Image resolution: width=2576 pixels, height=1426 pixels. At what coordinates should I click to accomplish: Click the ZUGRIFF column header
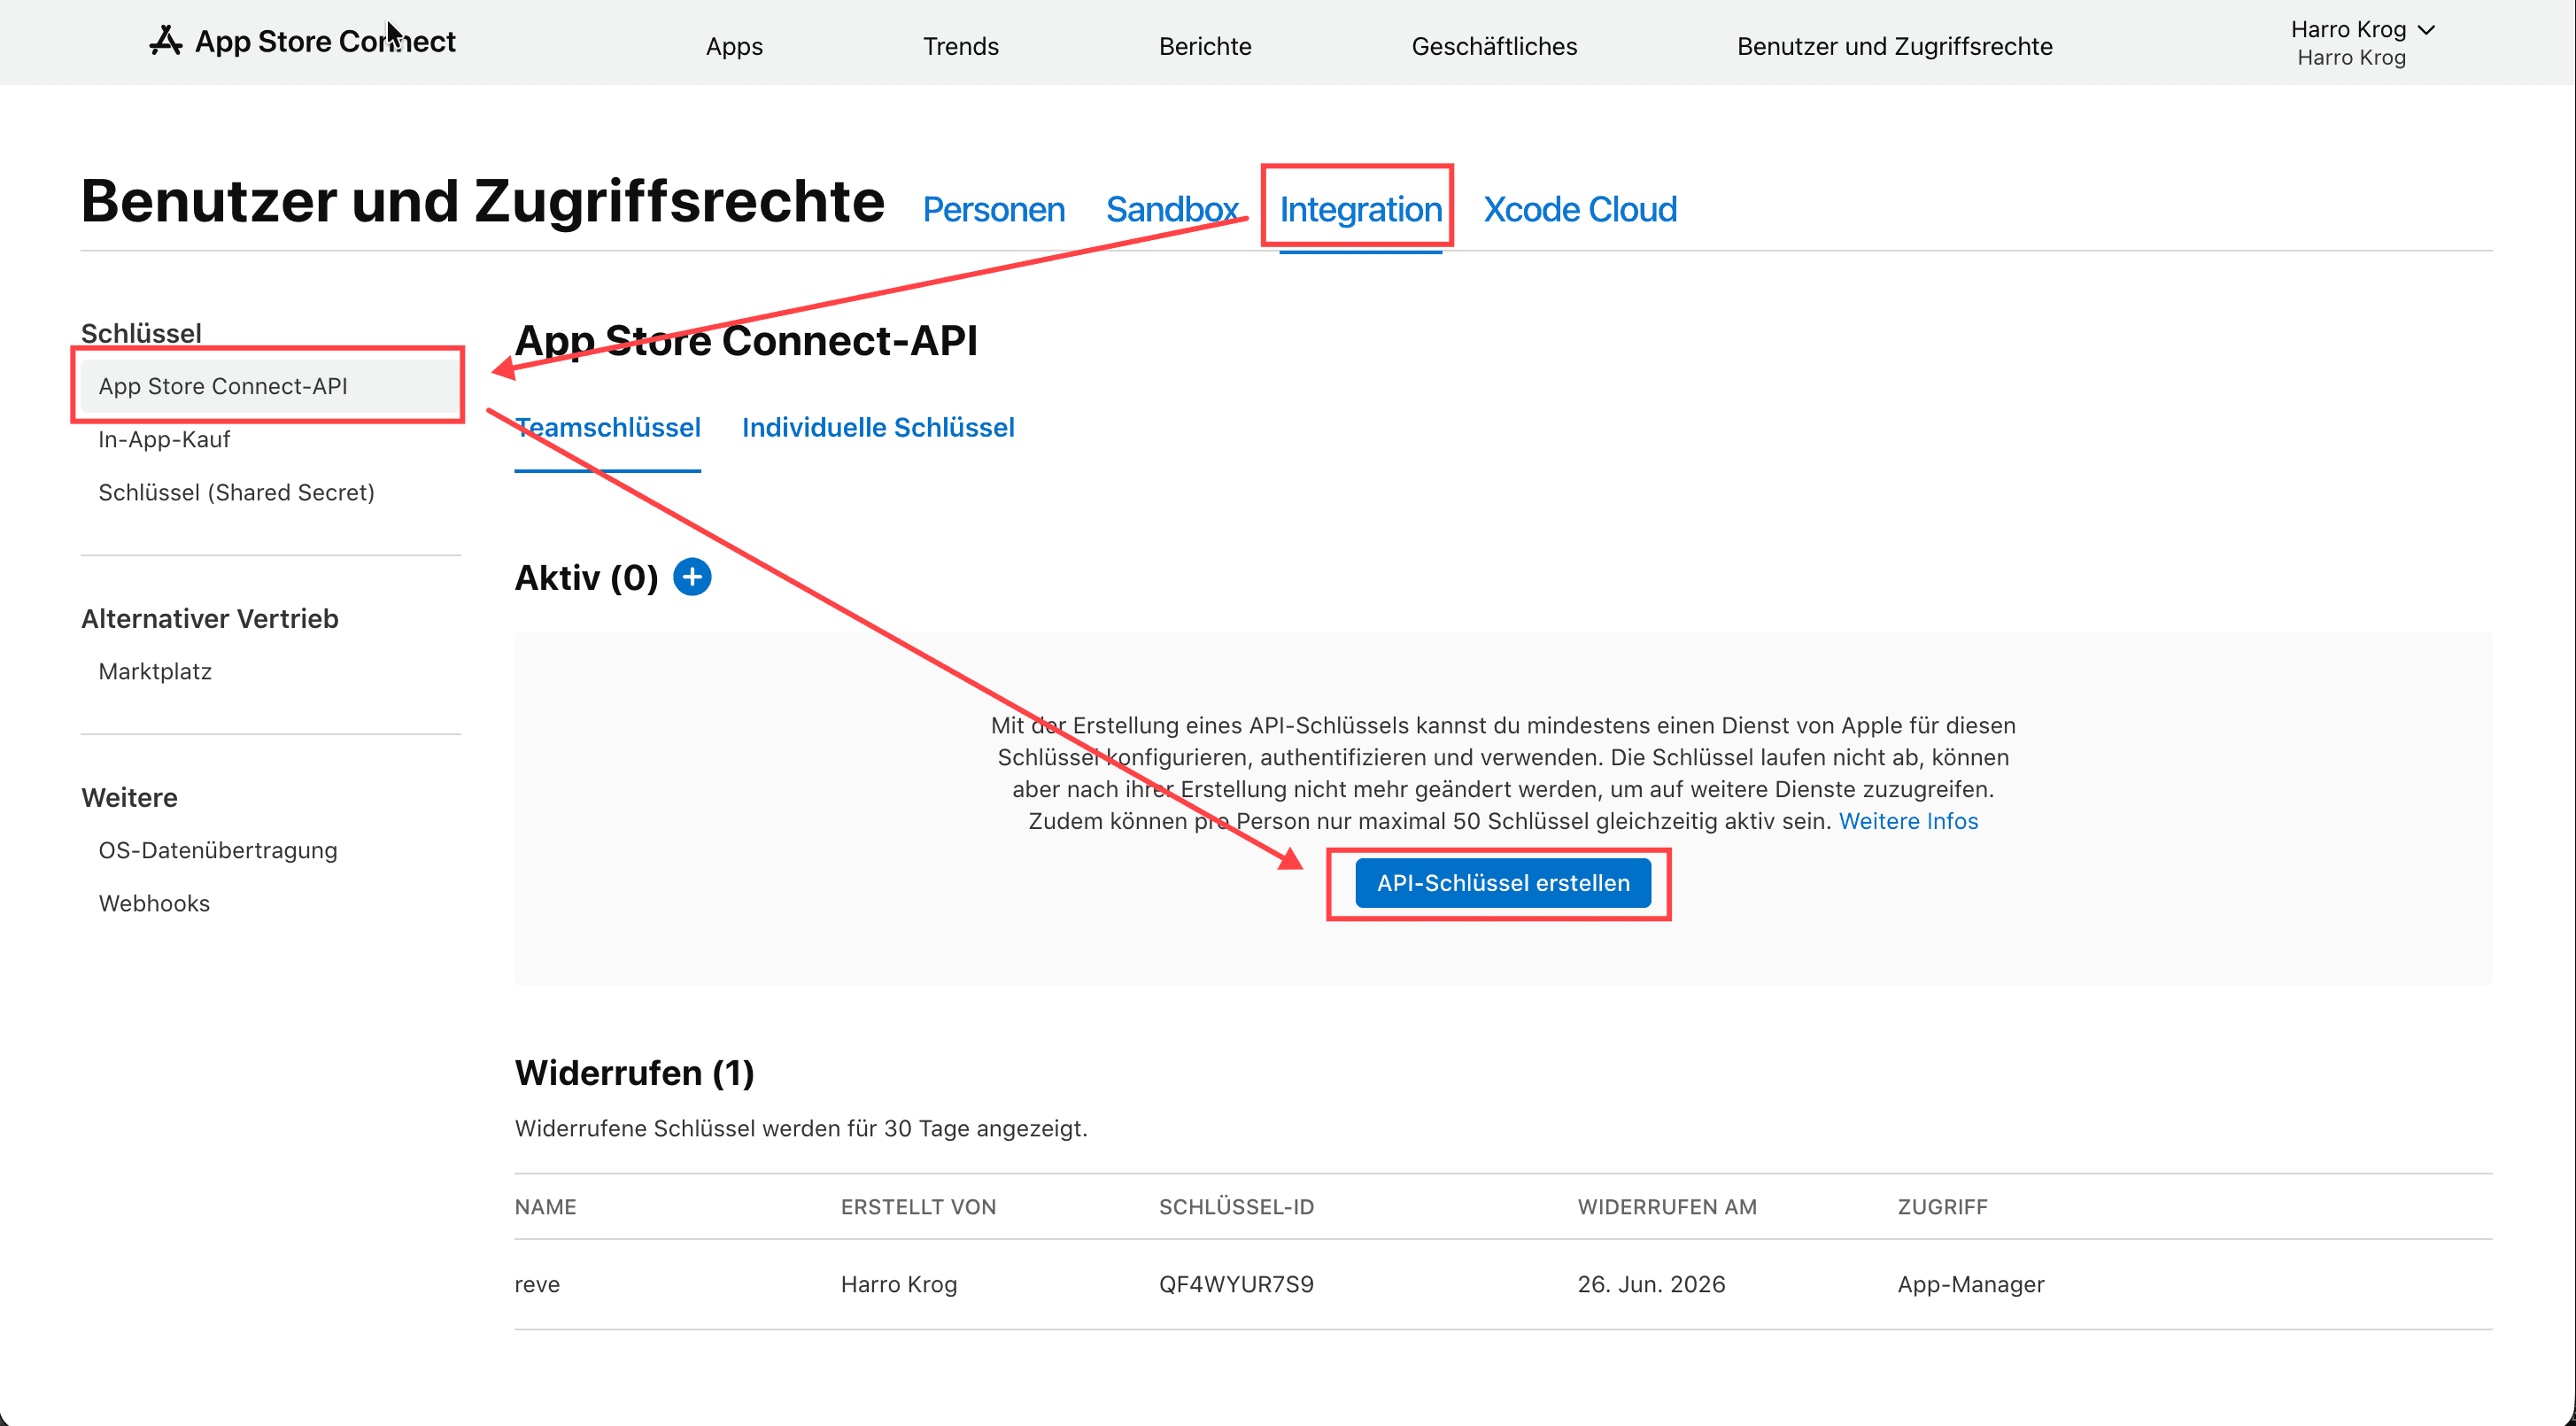(1942, 1207)
